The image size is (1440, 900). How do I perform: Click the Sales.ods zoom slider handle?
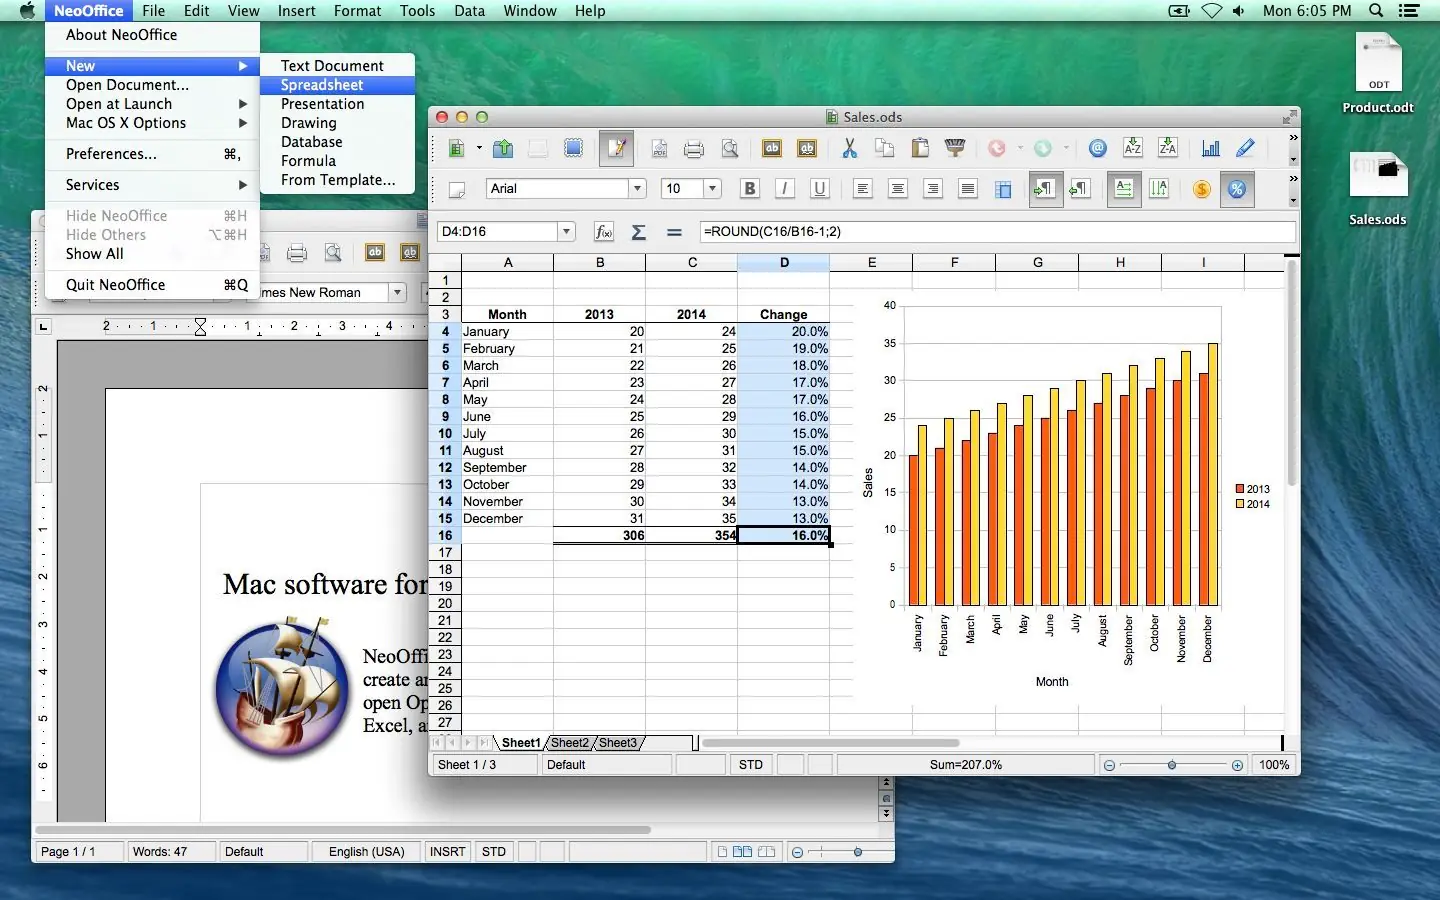pyautogui.click(x=1172, y=766)
